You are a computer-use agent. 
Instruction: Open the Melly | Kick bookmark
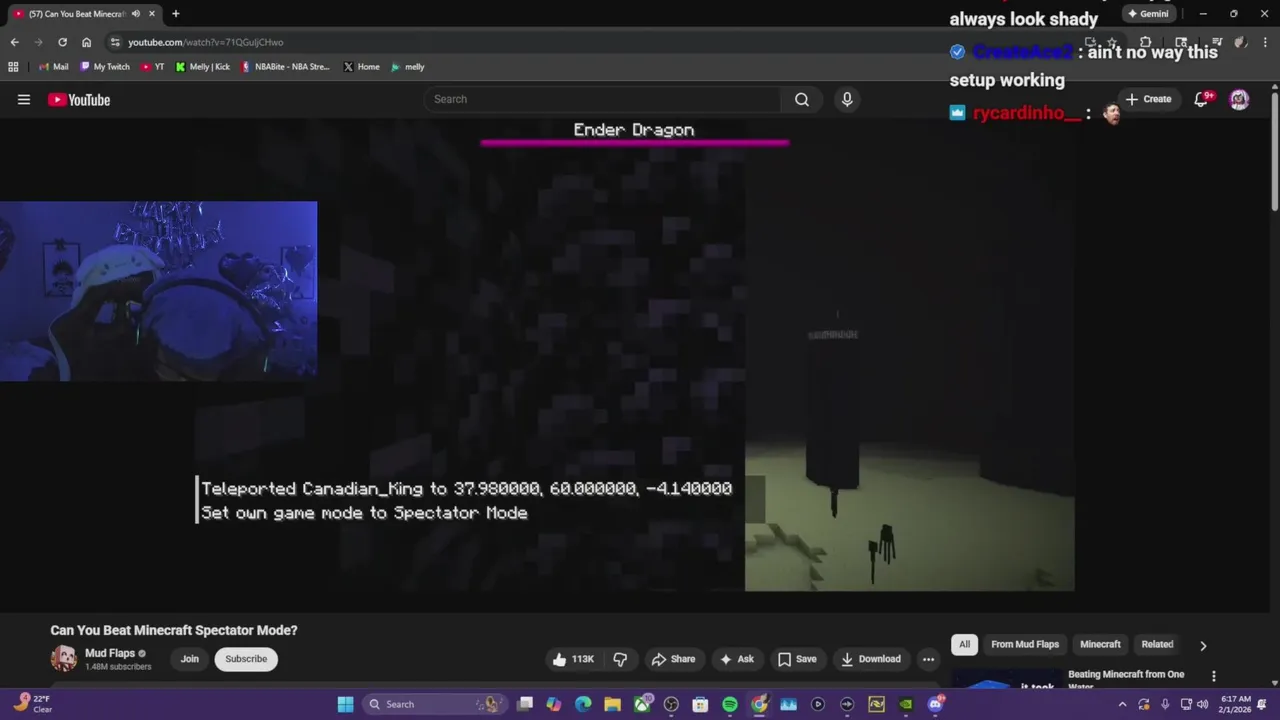pos(202,67)
